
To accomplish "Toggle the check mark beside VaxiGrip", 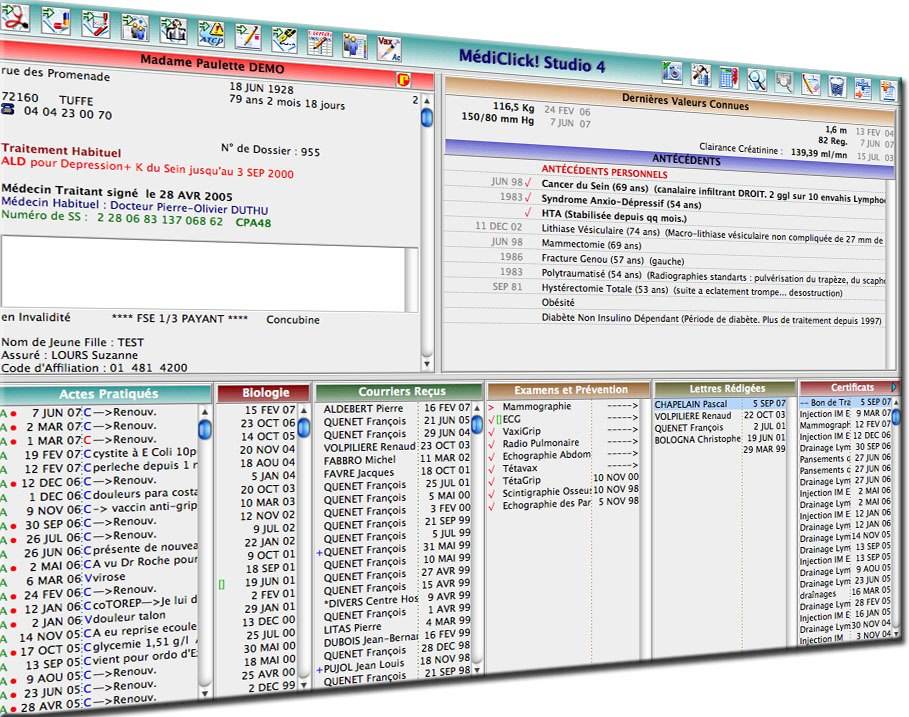I will (x=492, y=431).
